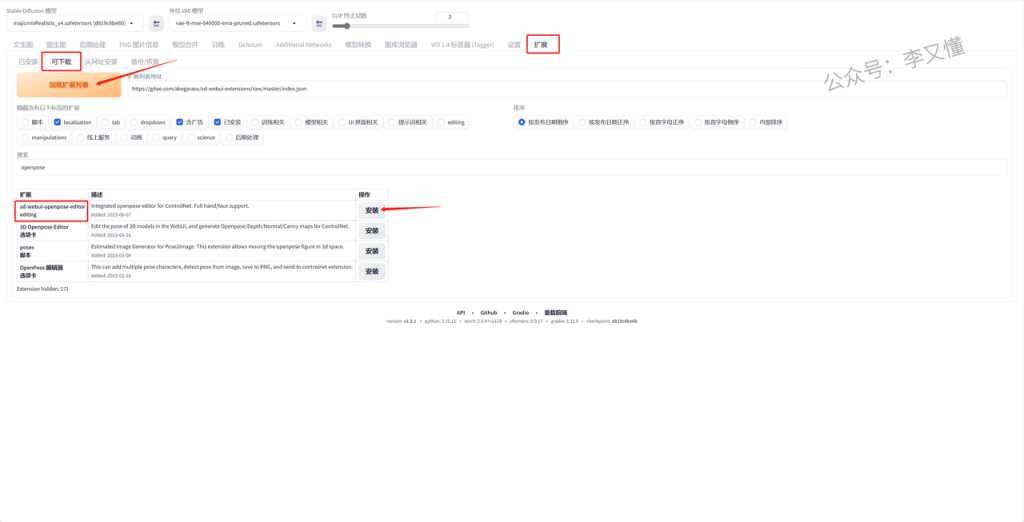Open the 已安装 sub-tab
Screen dimensions: 1024x522
click(x=28, y=62)
